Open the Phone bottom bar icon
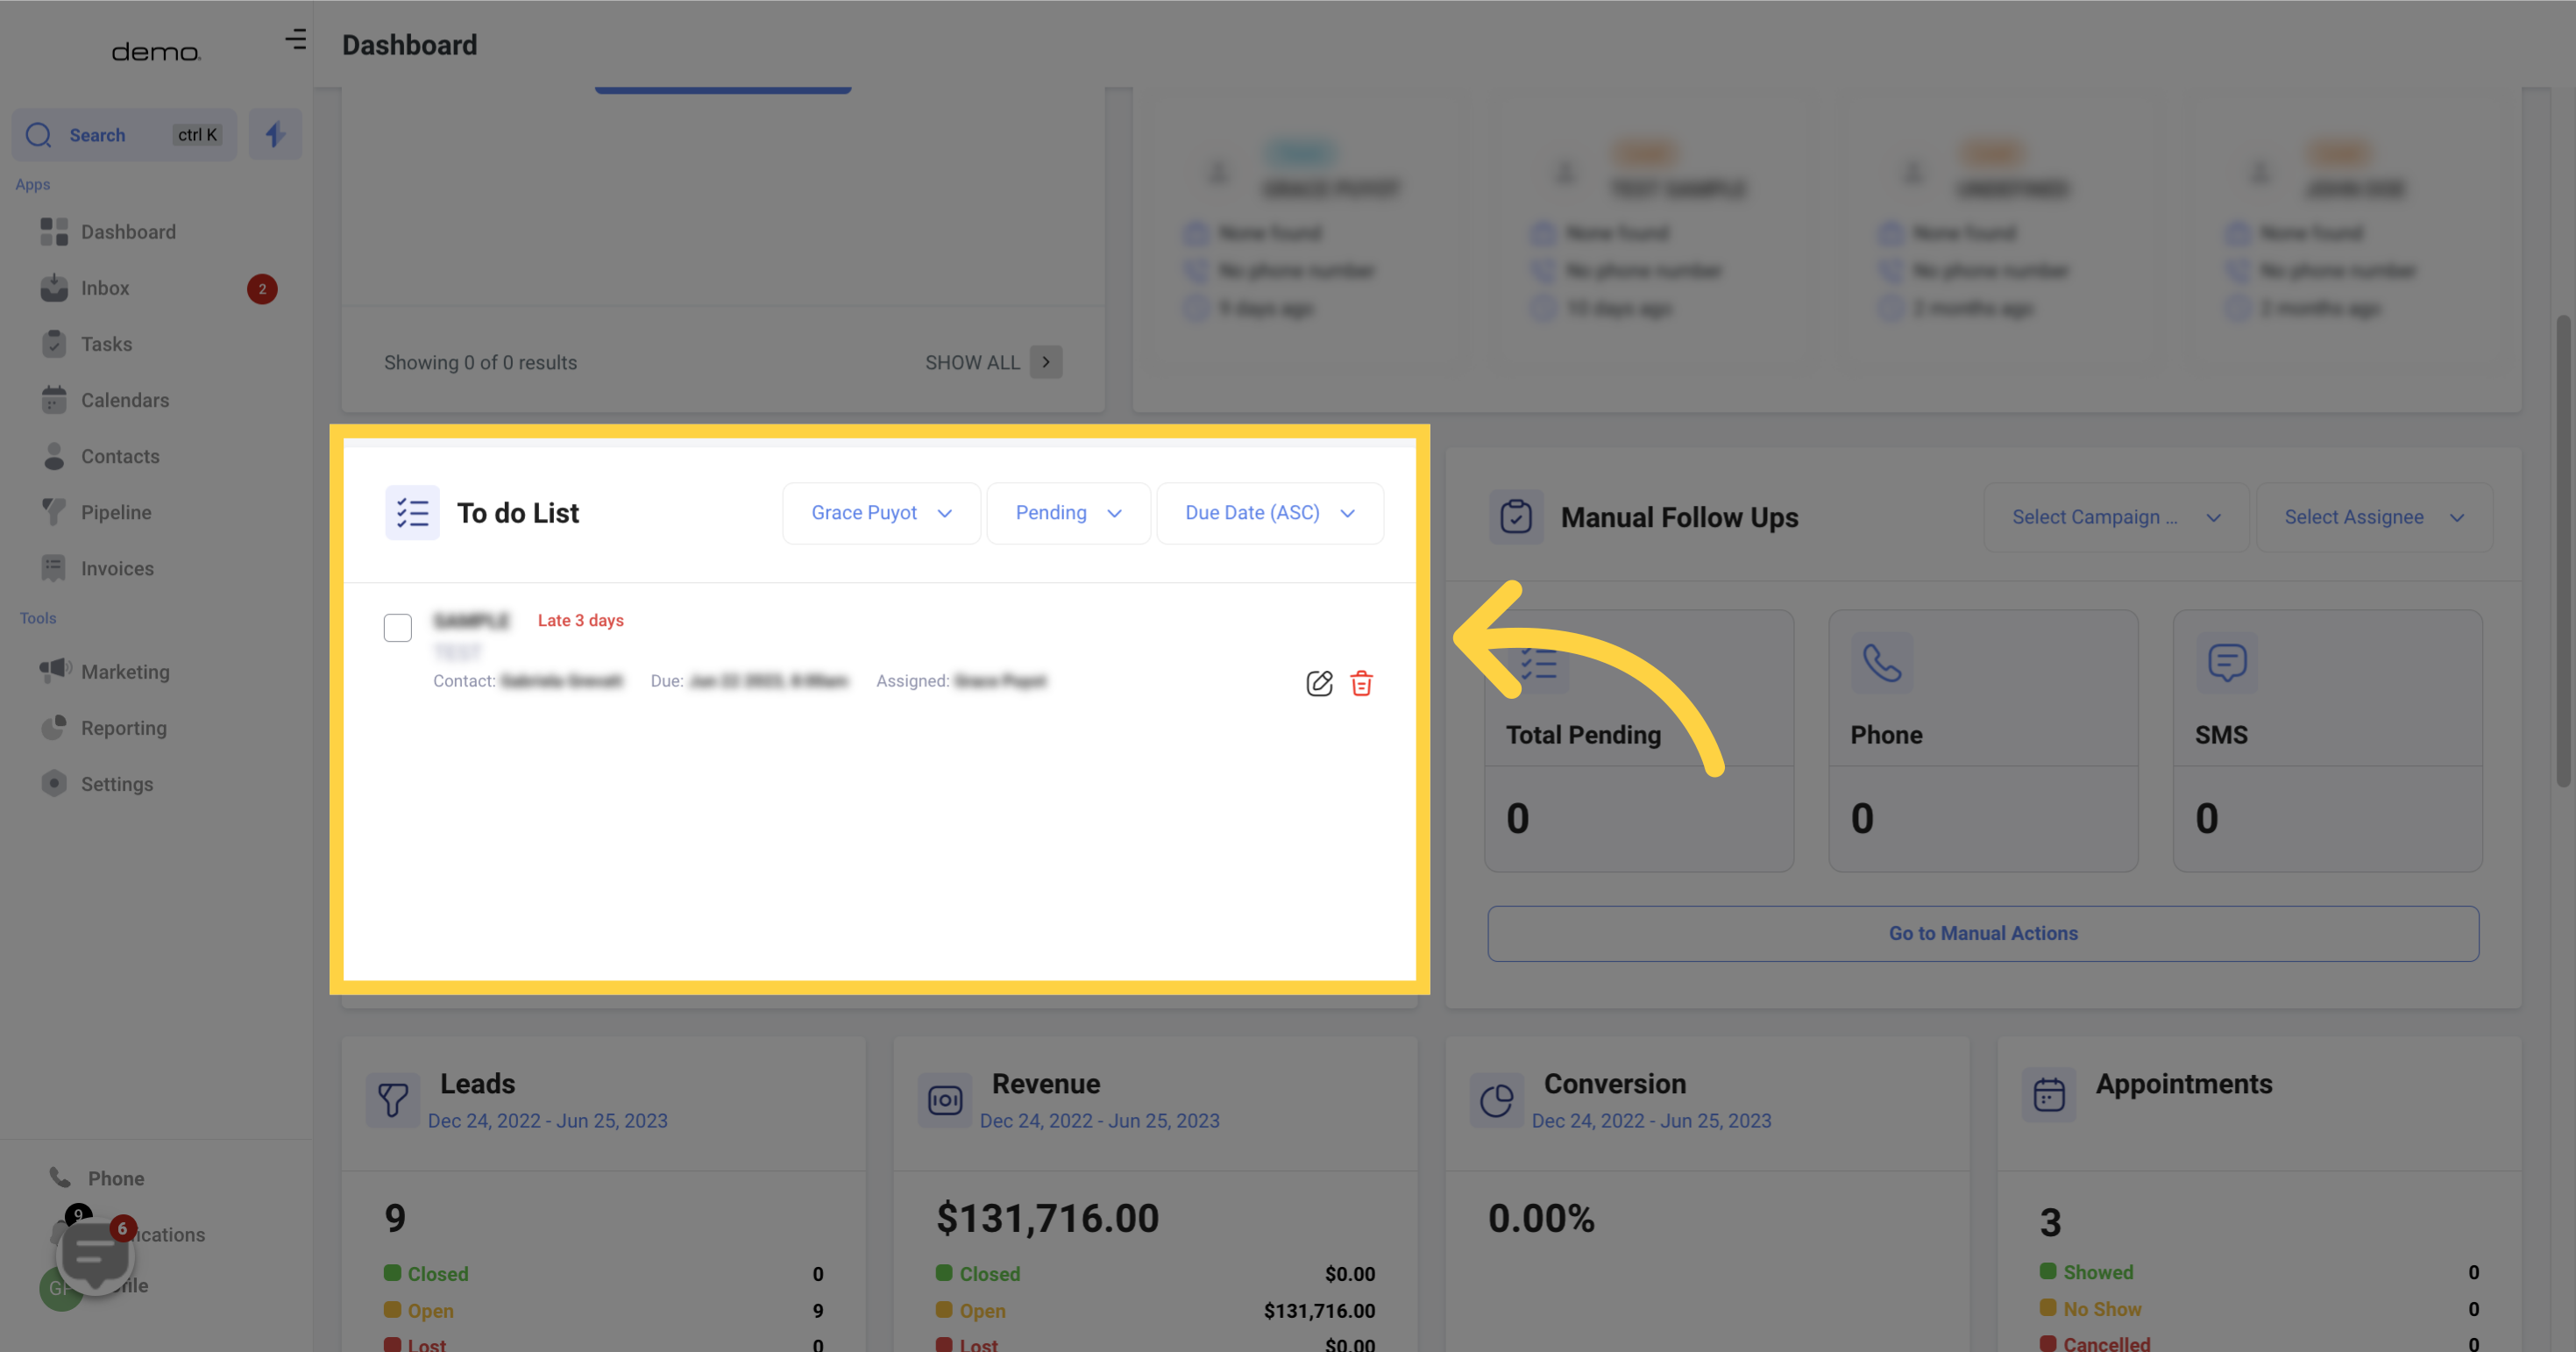The width and height of the screenshot is (2576, 1352). (60, 1178)
